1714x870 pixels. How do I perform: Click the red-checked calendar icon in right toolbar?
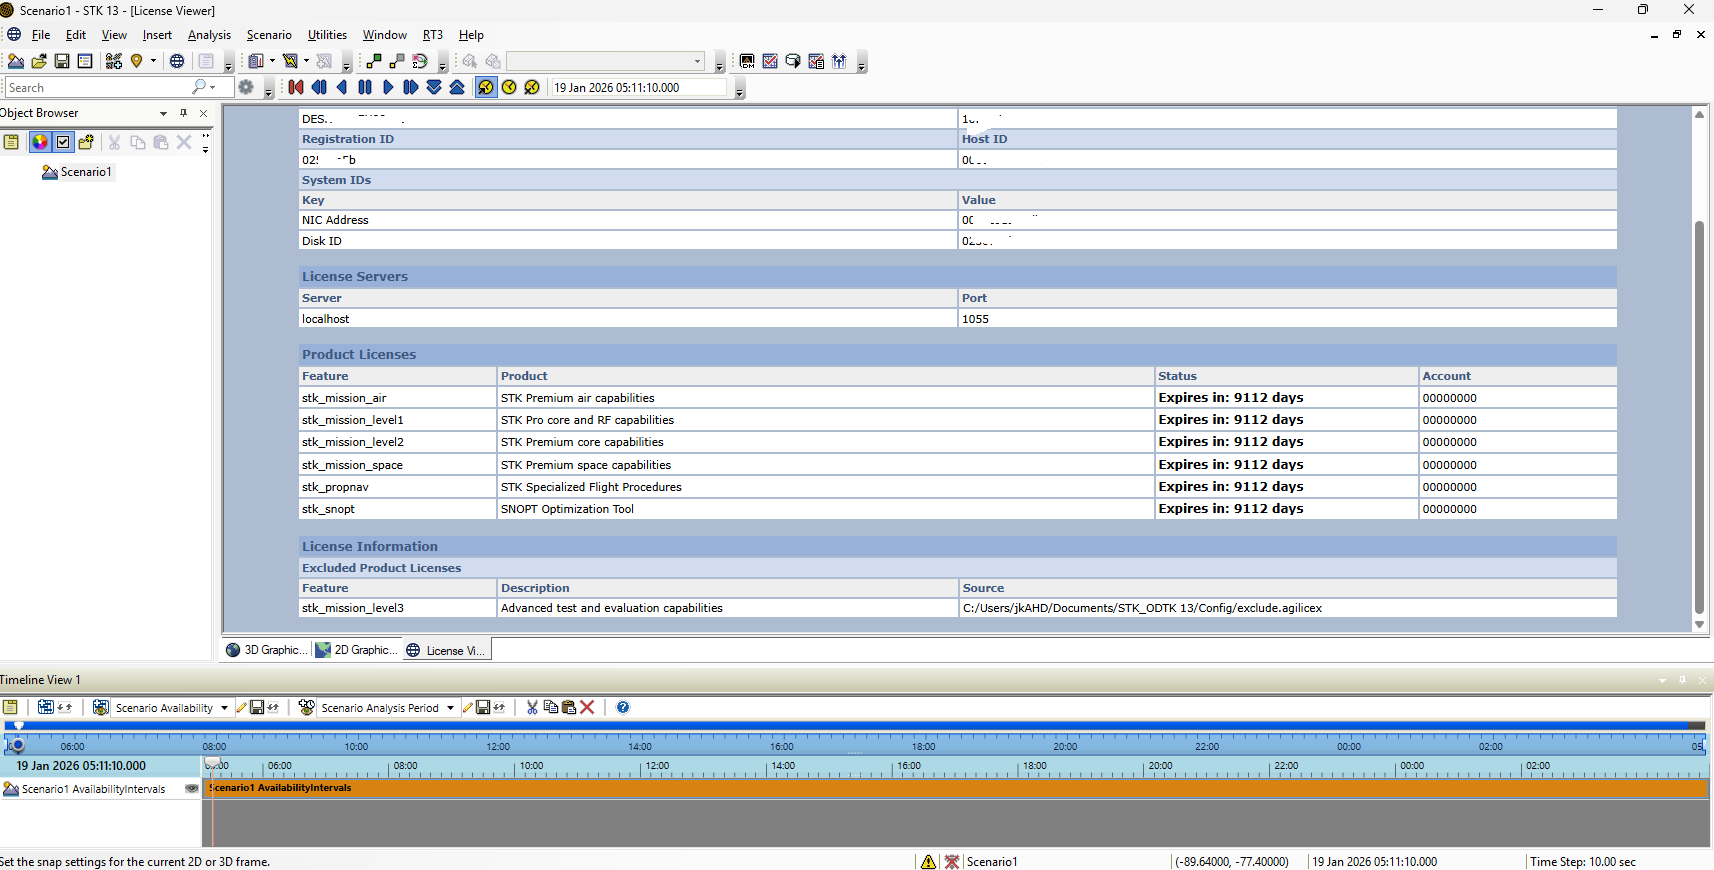(x=770, y=61)
